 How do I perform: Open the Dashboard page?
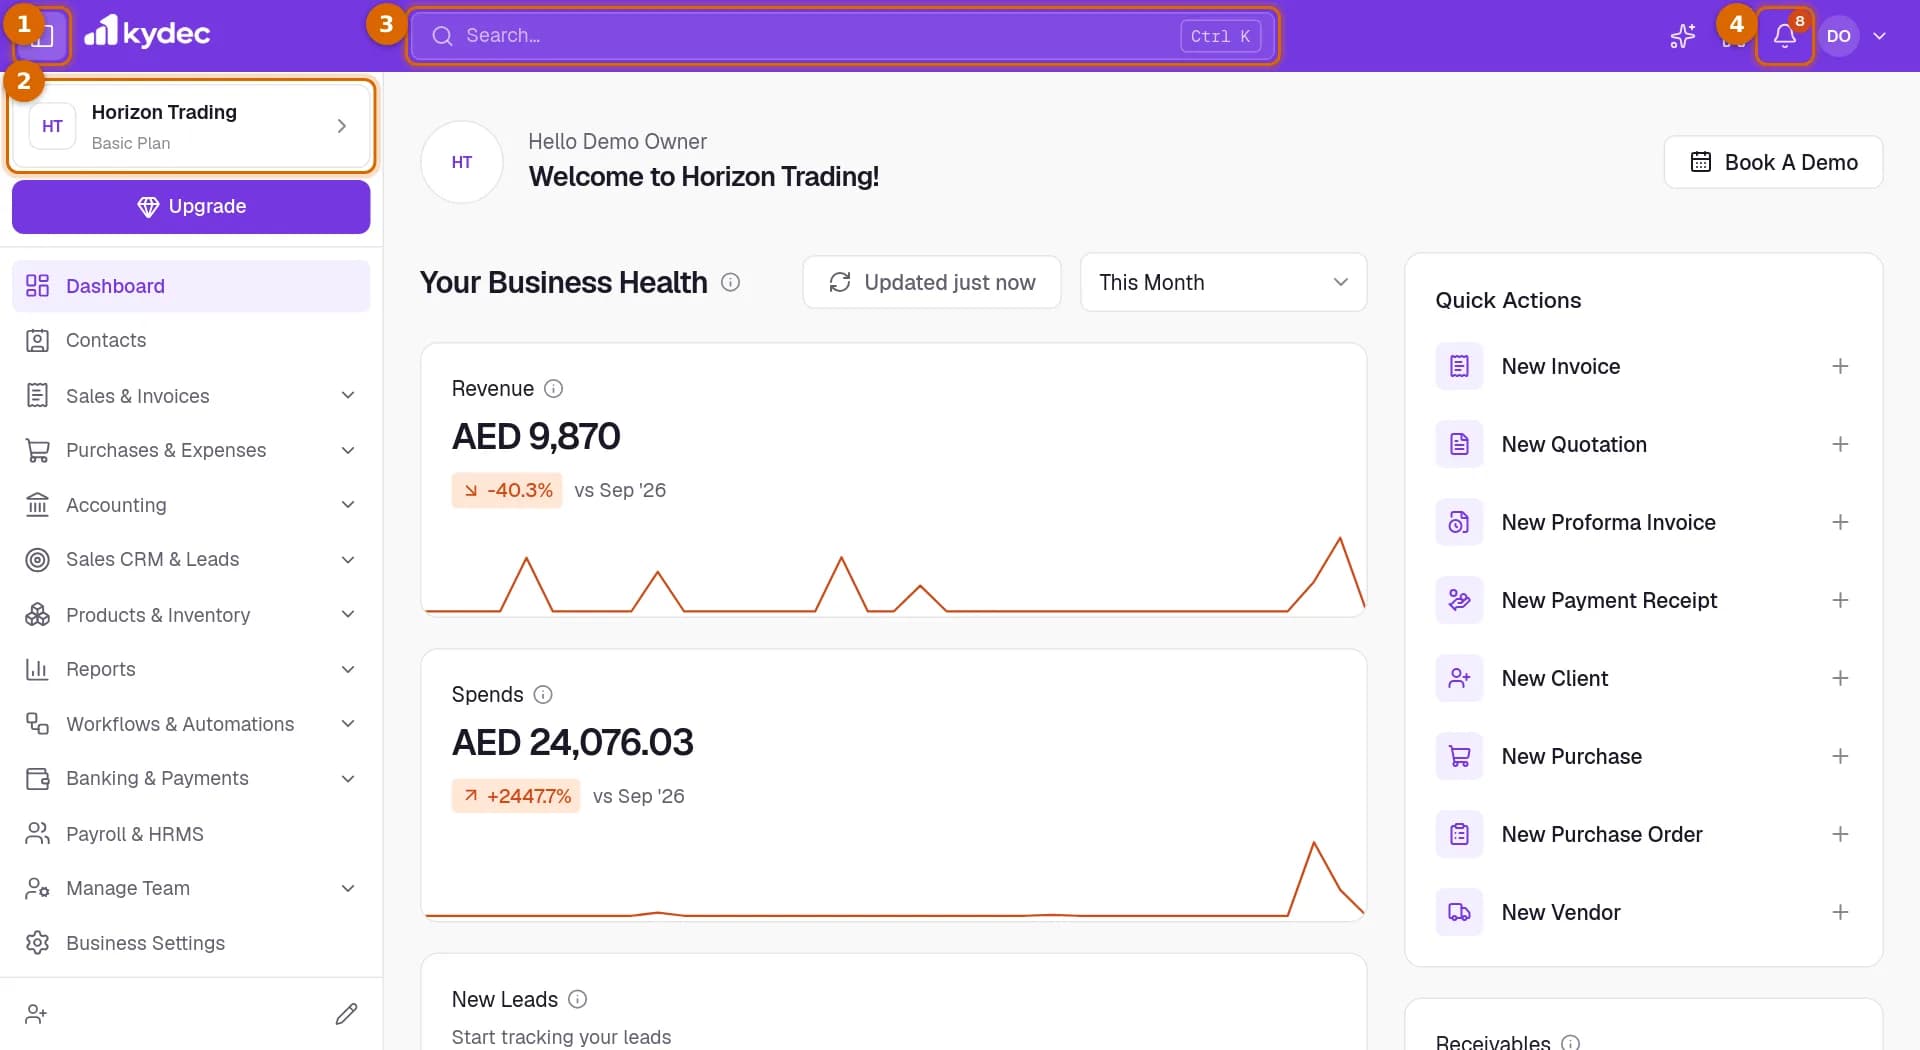click(191, 286)
